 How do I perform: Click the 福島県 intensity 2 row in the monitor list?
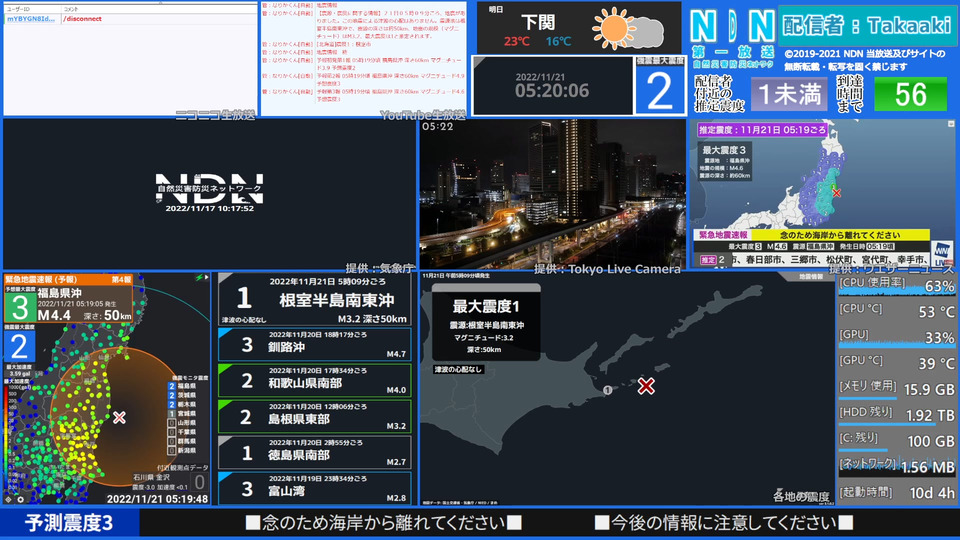182,386
